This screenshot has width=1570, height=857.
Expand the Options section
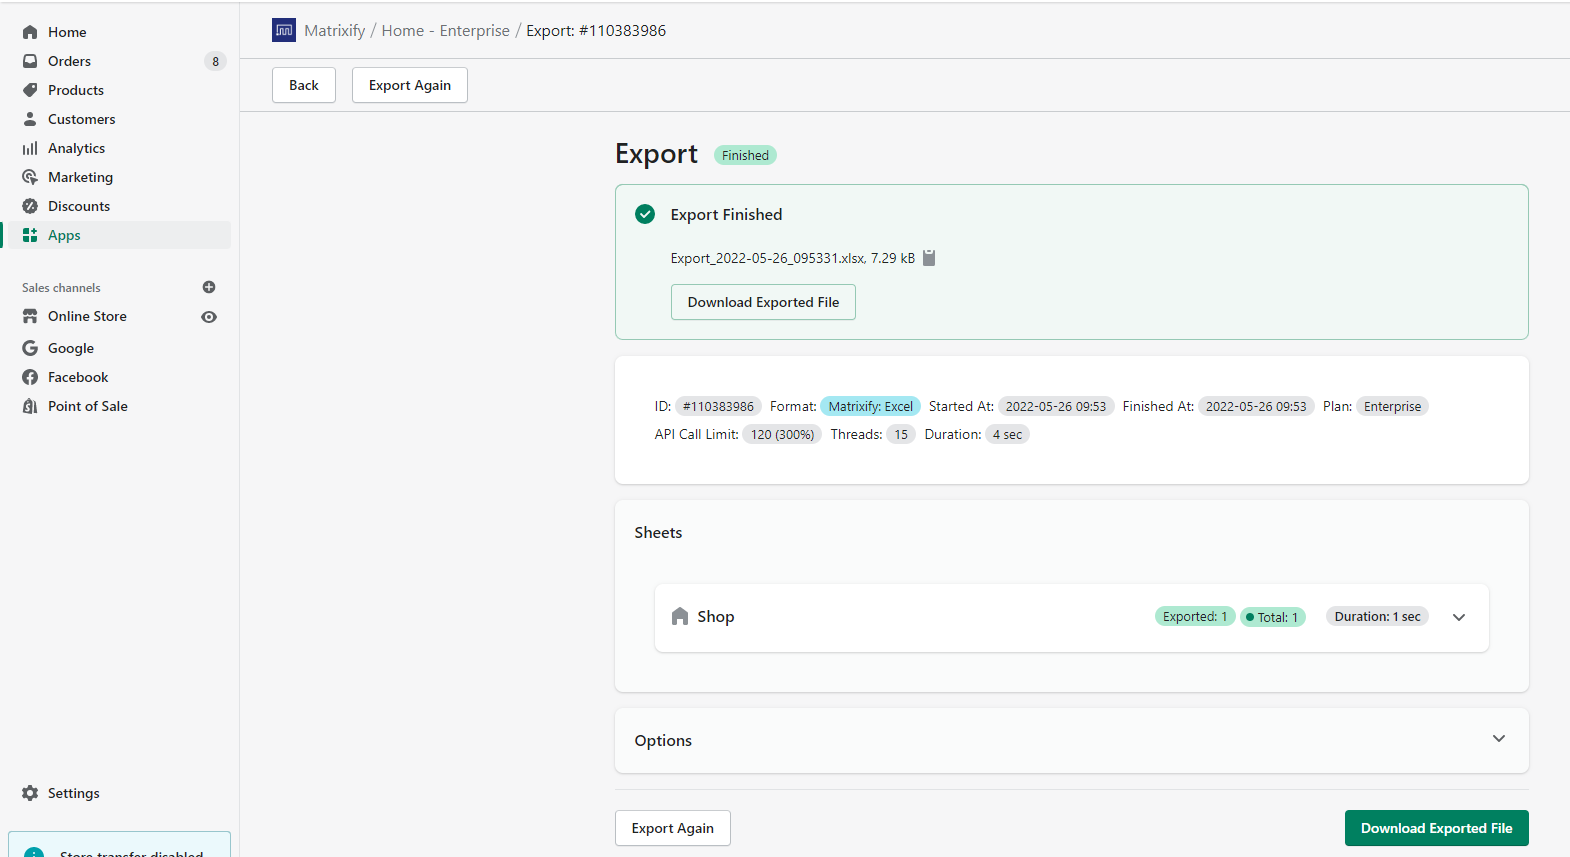(x=1498, y=739)
